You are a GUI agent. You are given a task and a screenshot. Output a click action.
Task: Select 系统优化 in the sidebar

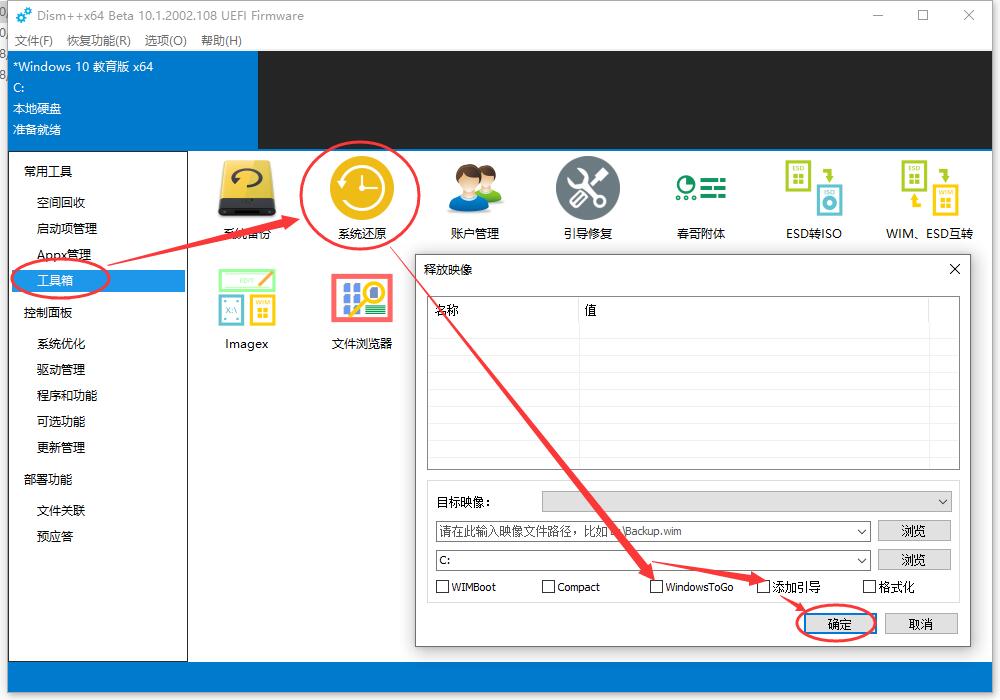(61, 344)
